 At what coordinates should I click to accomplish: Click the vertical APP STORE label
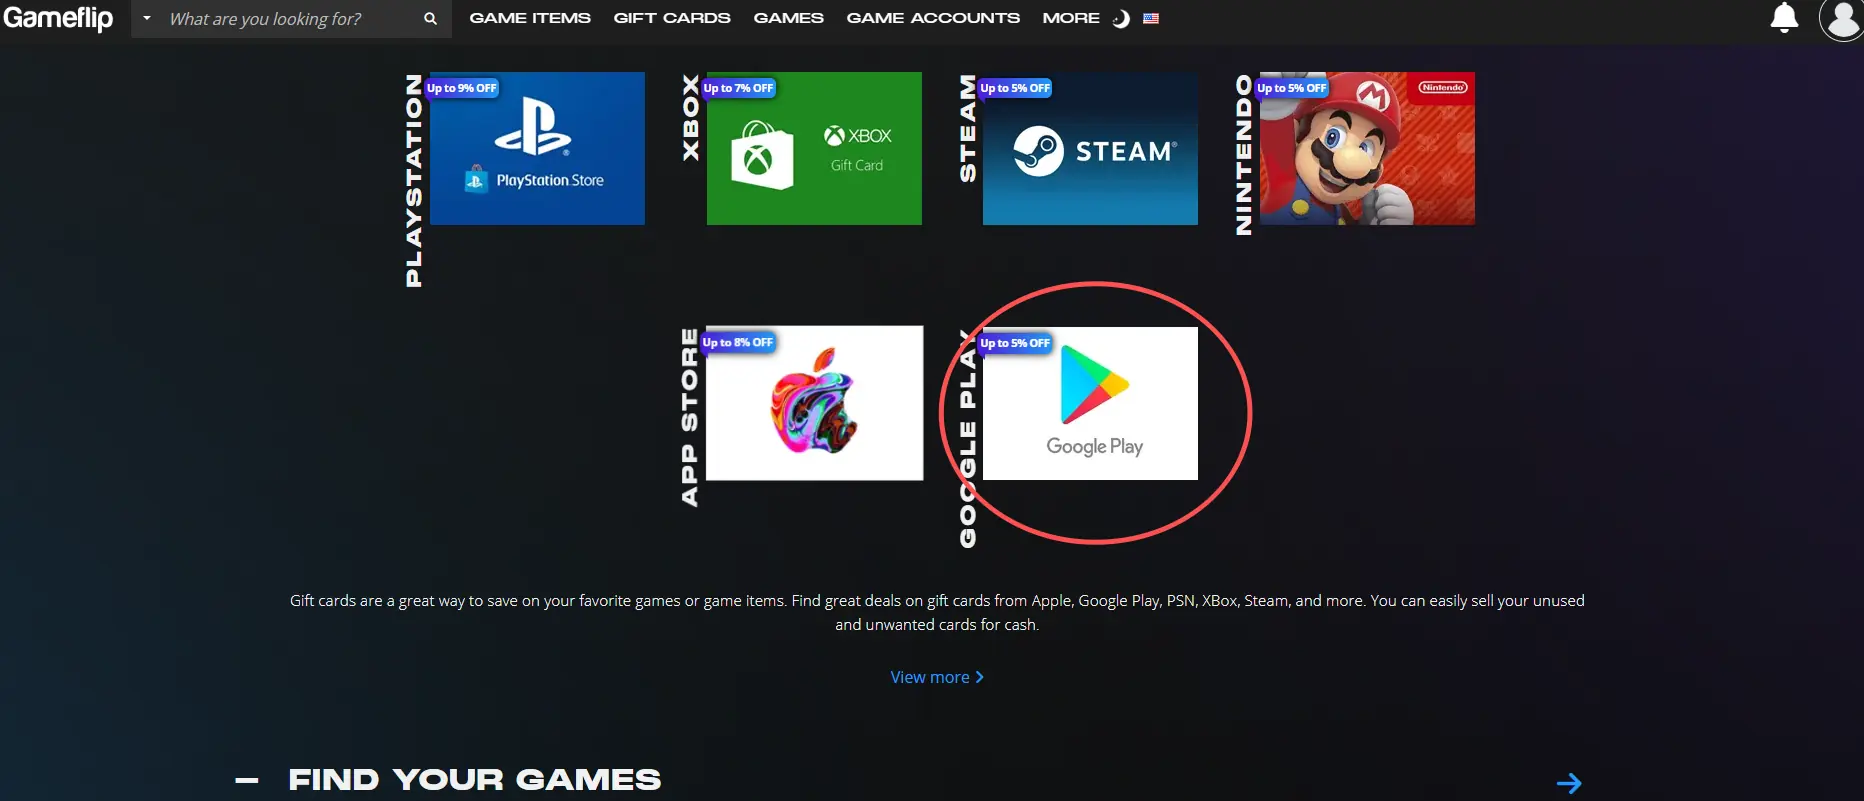point(690,416)
